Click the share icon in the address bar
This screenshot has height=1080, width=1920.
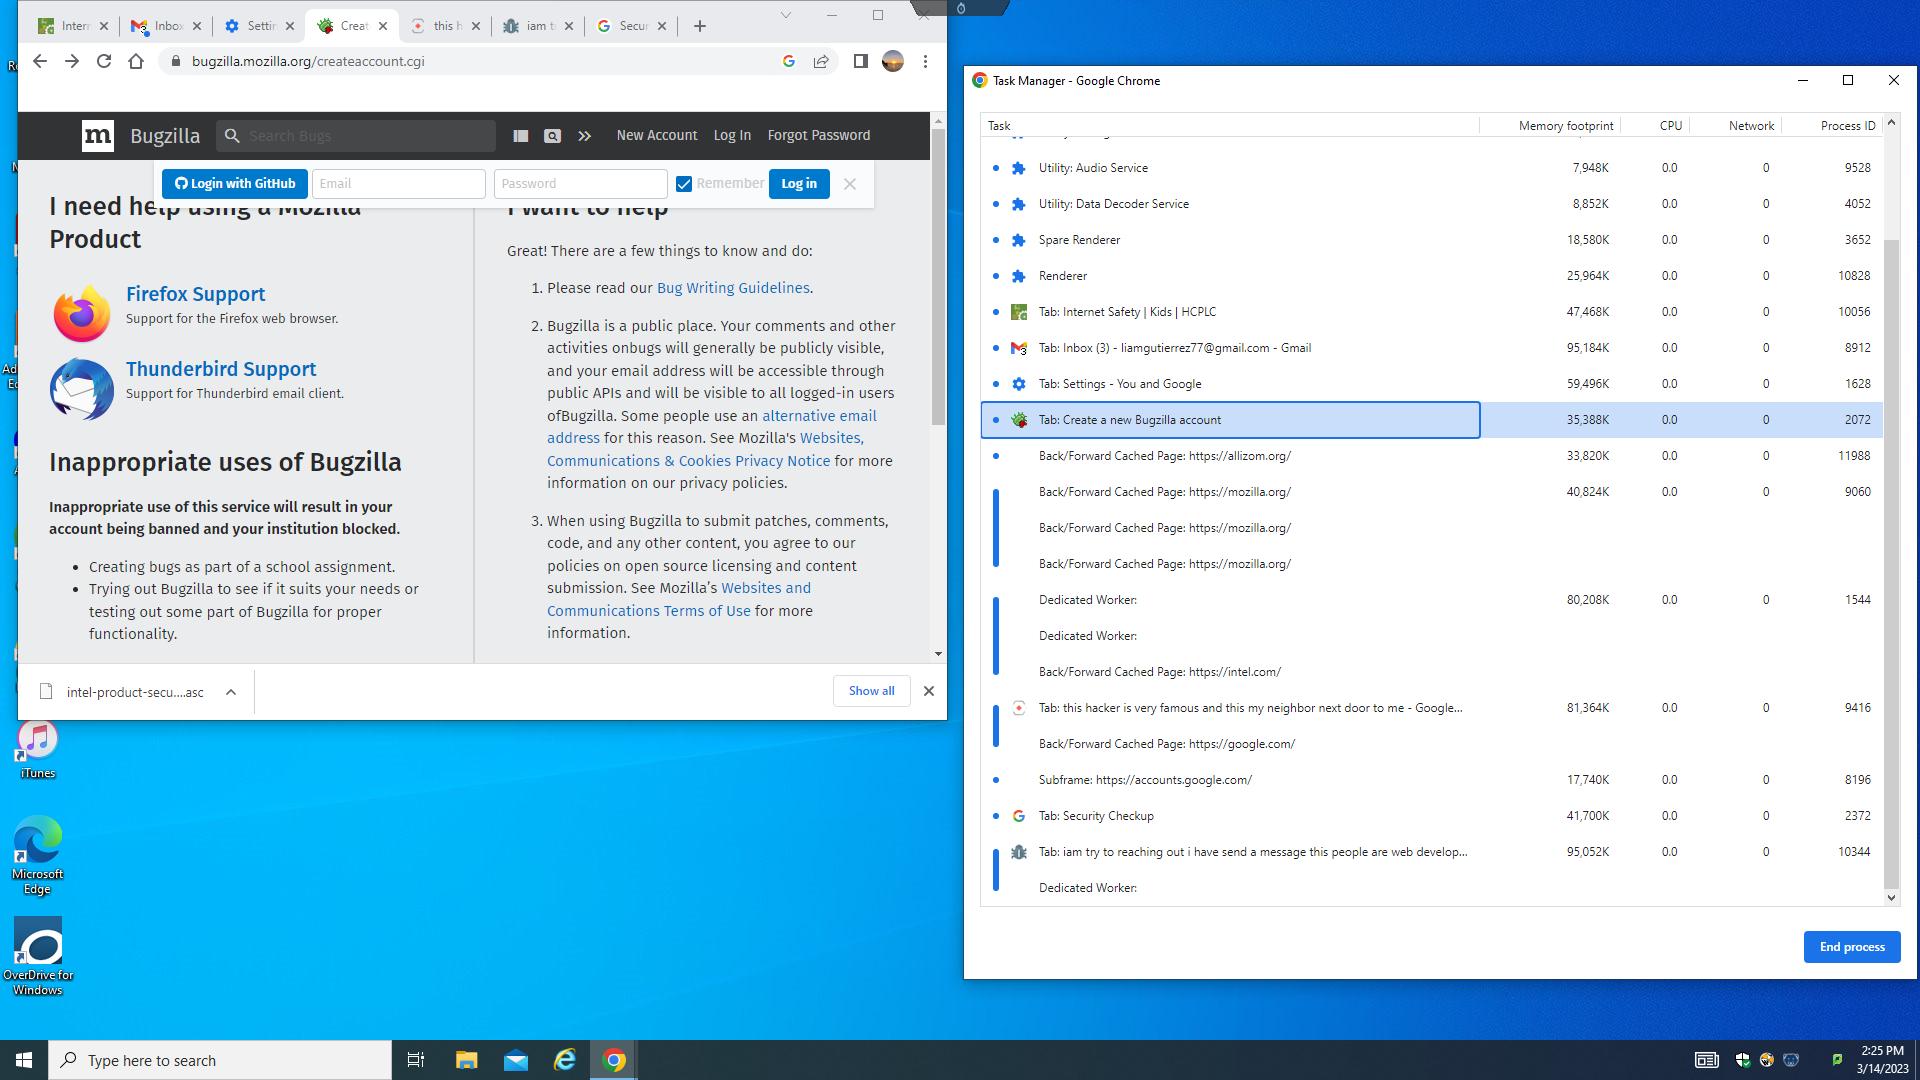pos(822,61)
